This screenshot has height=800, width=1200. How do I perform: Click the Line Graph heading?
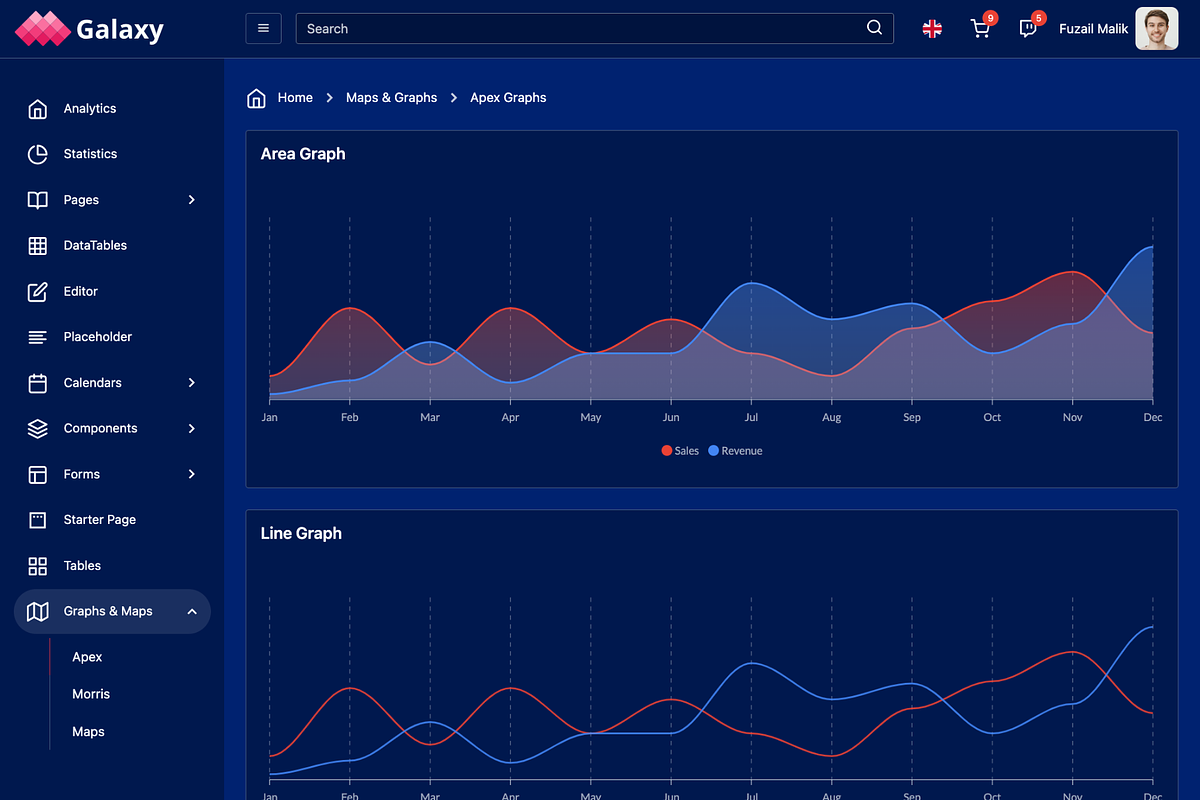coord(301,534)
